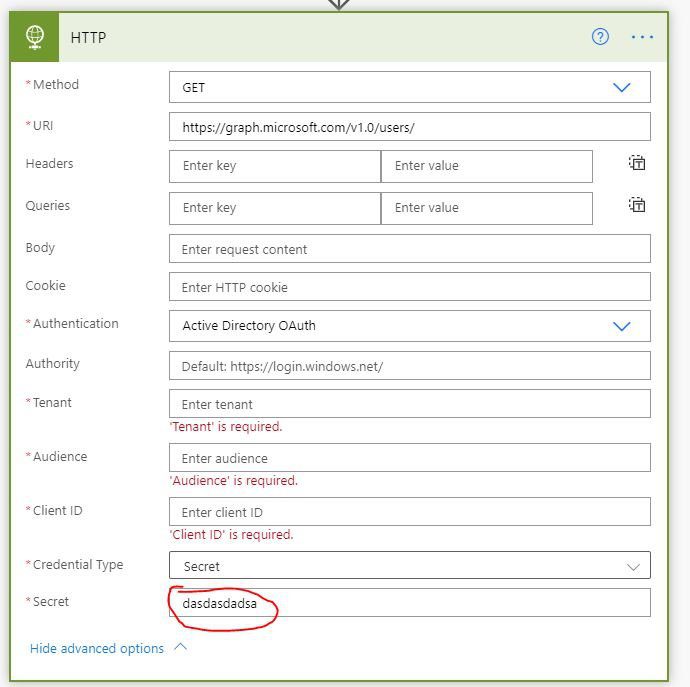This screenshot has width=690, height=687.
Task: Open the three-dot more options menu
Action: pos(642,37)
